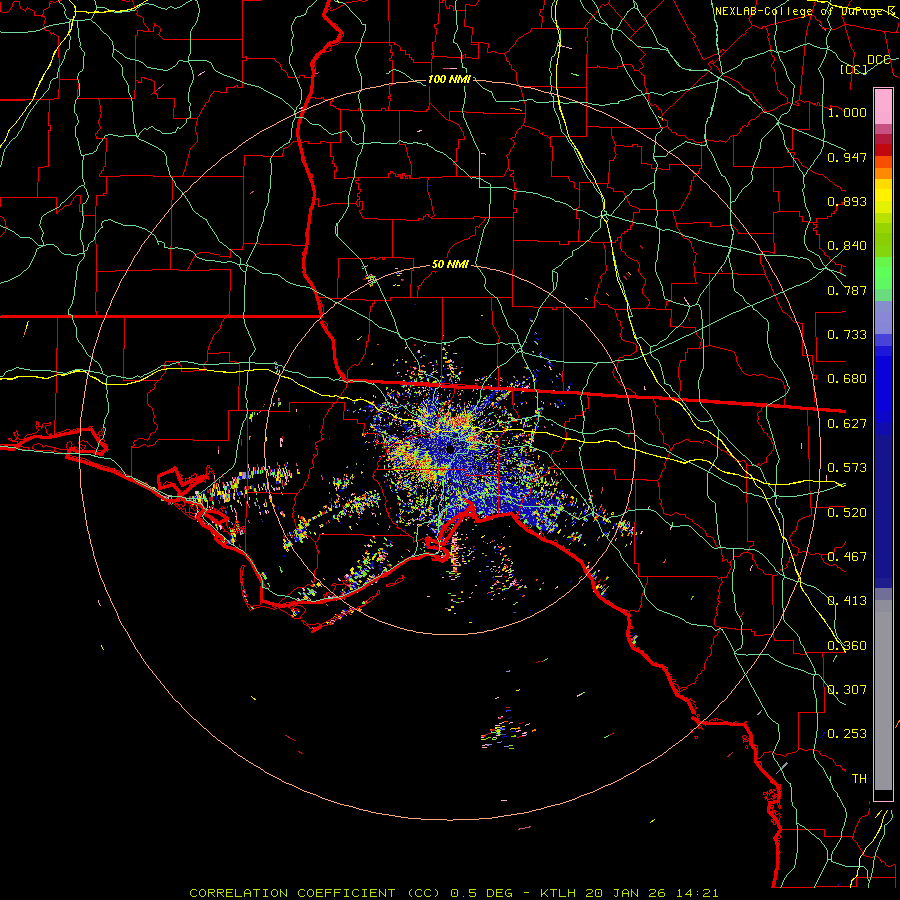Click the 100 NMI range ring label
The image size is (900, 900).
pyautogui.click(x=449, y=79)
